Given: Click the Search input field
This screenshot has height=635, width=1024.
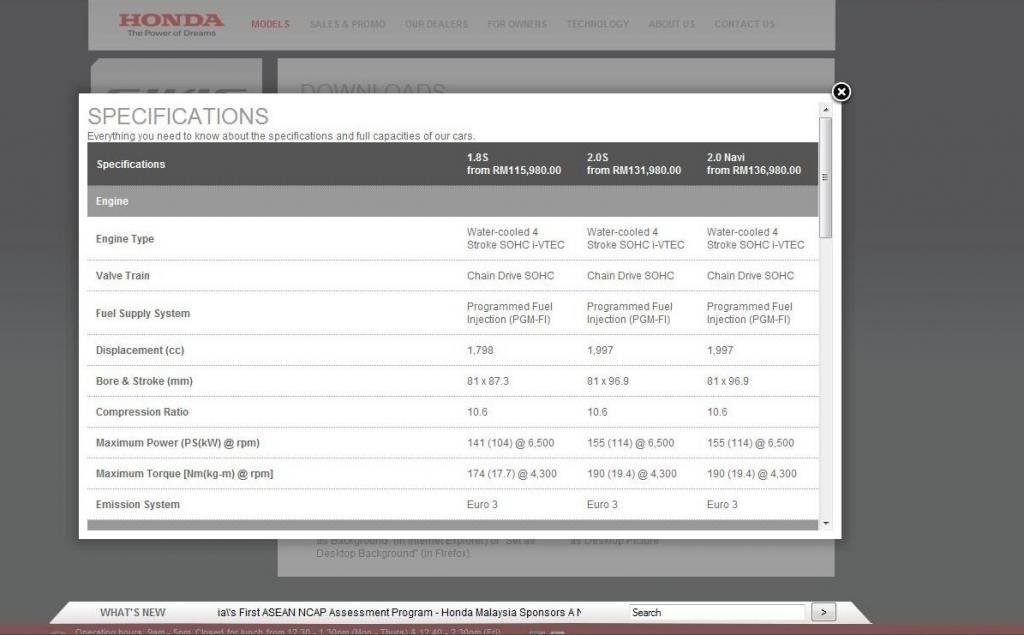Looking at the screenshot, I should [716, 612].
